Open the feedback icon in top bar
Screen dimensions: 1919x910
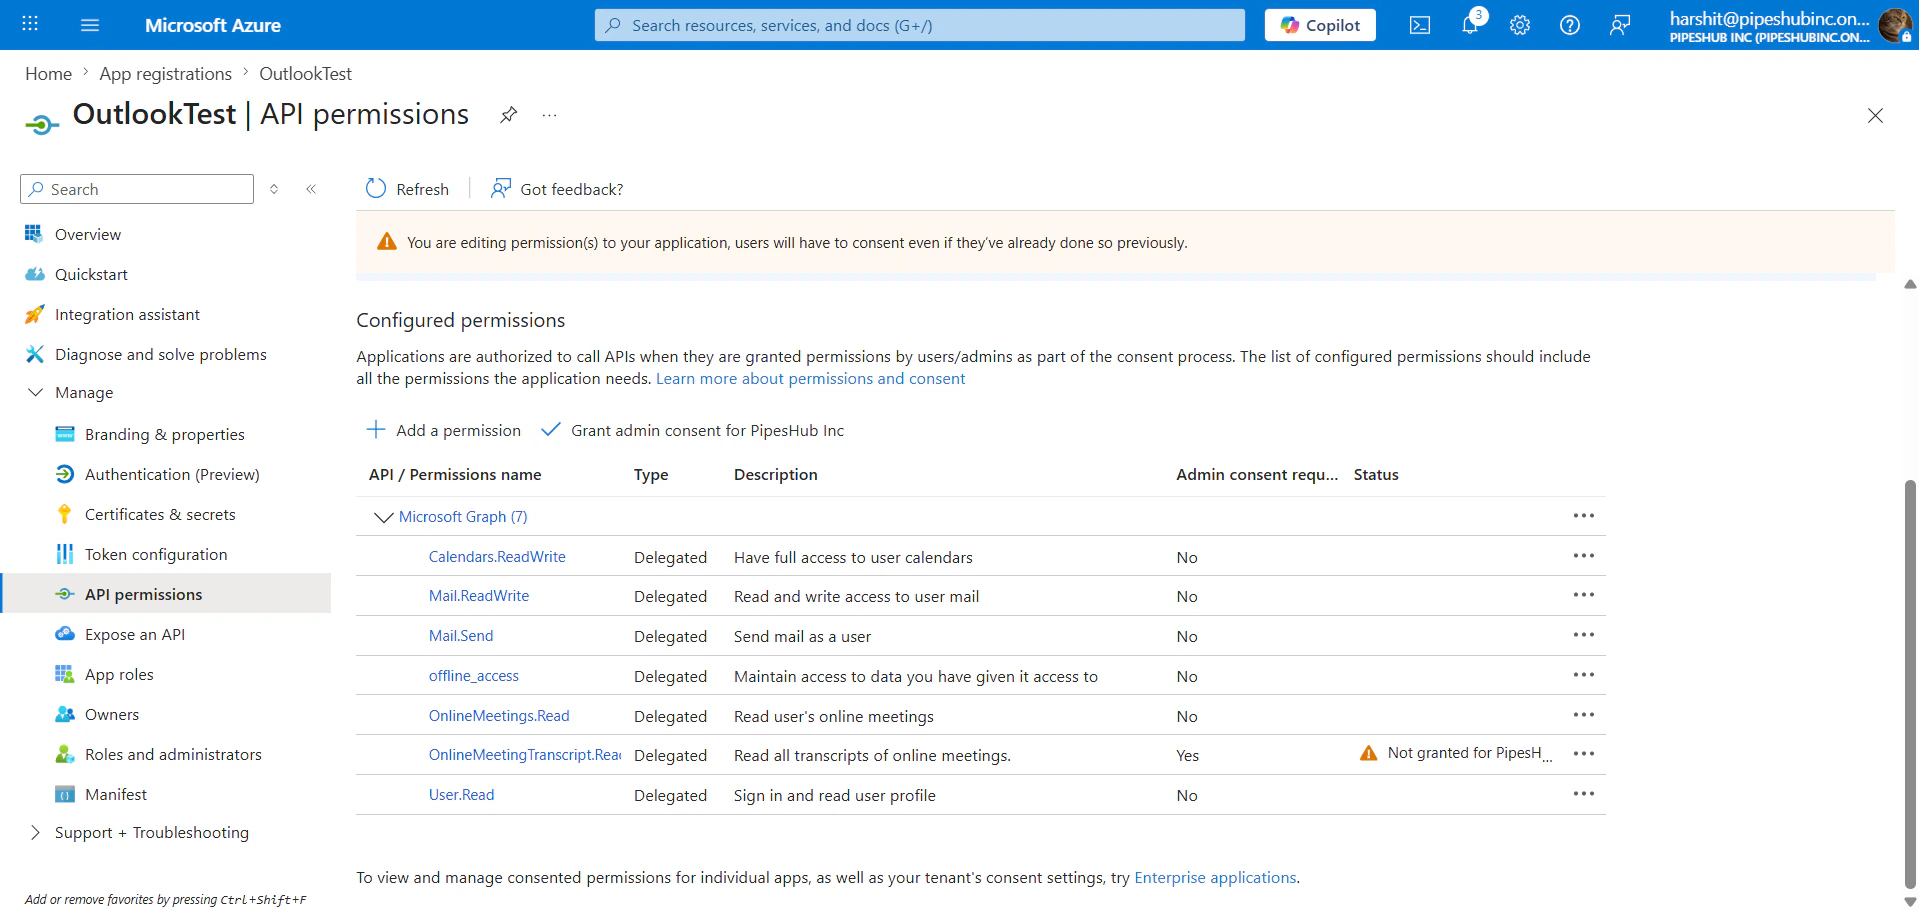click(x=1620, y=25)
